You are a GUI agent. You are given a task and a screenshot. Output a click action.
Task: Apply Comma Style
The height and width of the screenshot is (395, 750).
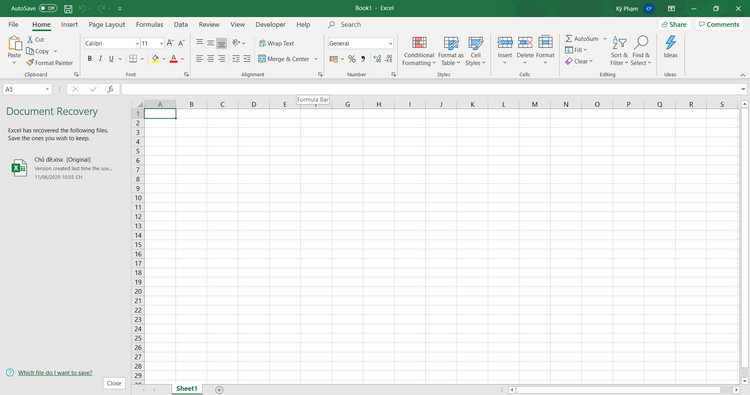363,59
